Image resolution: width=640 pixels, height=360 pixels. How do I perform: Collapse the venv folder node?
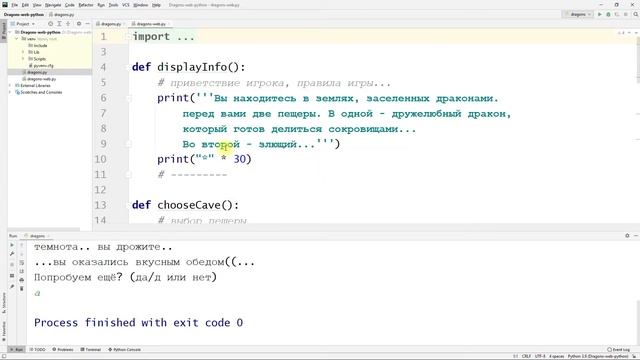(17, 39)
